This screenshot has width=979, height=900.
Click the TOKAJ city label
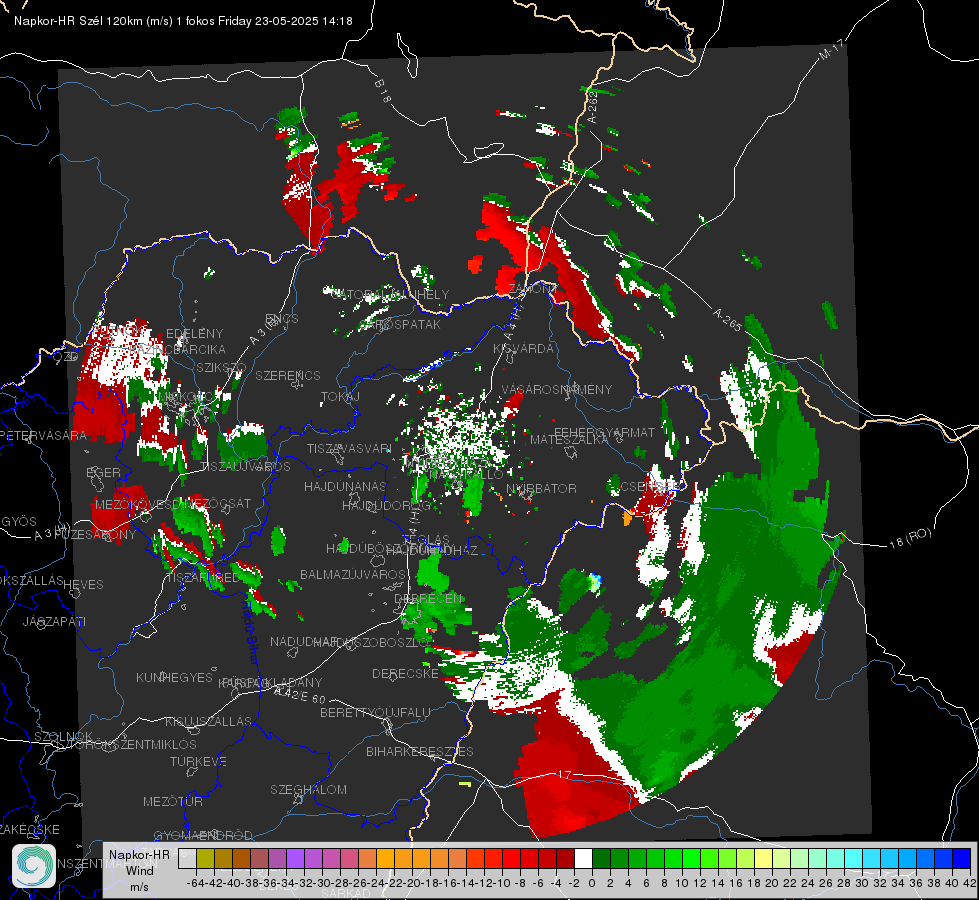[340, 397]
